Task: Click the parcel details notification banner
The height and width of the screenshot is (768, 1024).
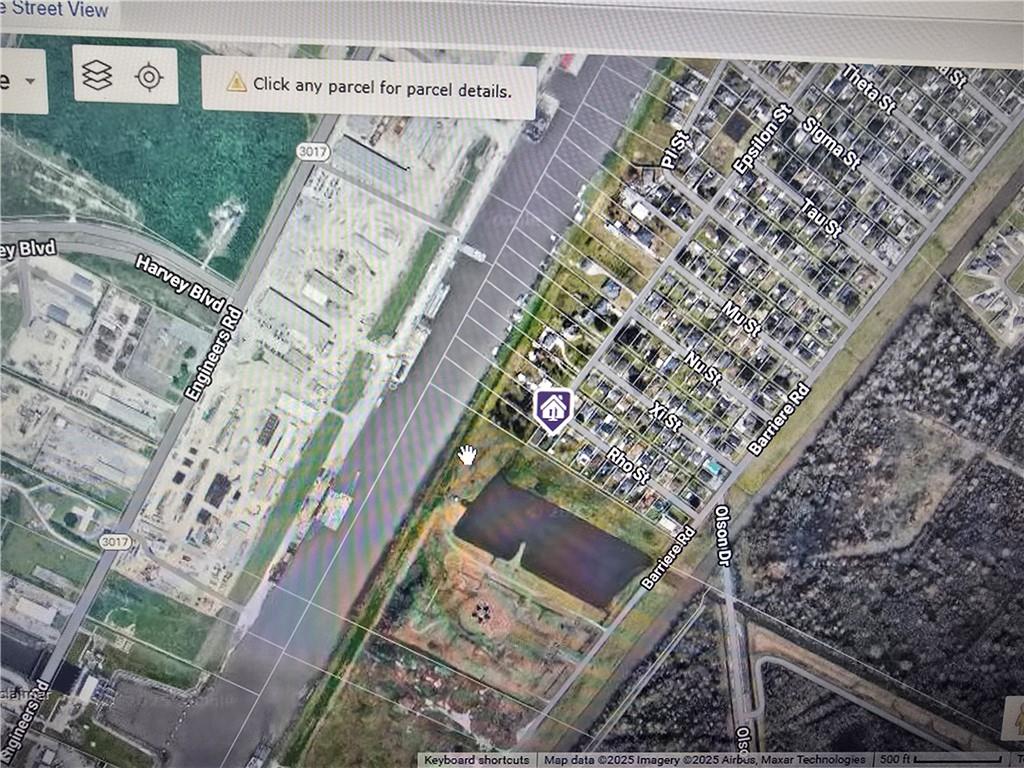Action: point(369,87)
